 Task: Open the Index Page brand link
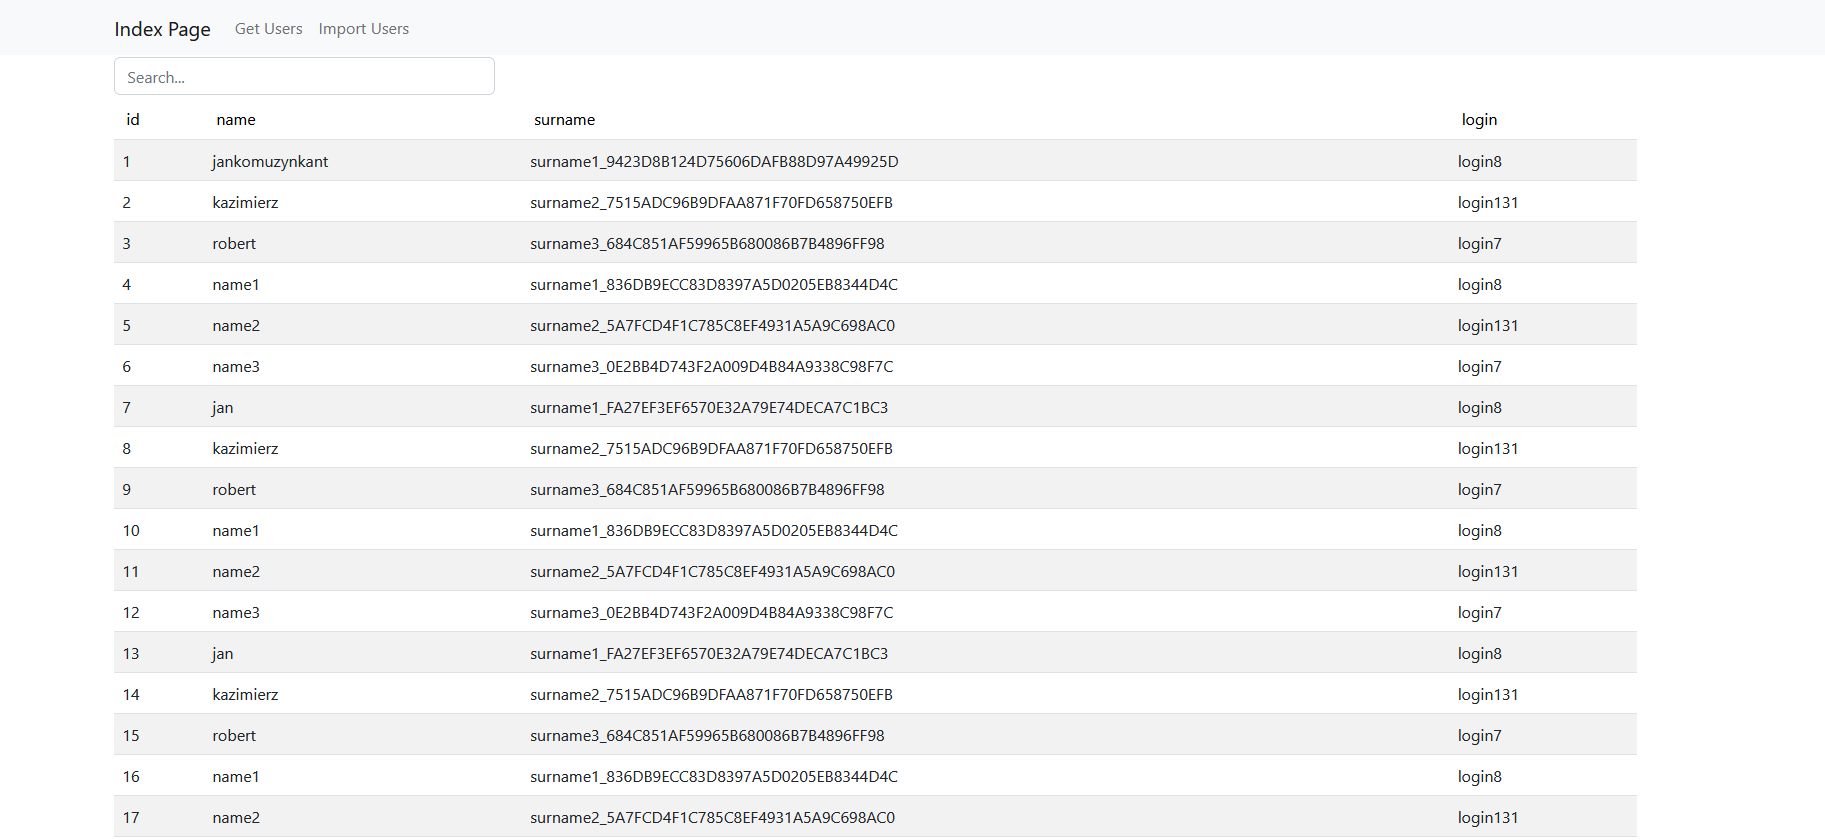click(x=162, y=29)
